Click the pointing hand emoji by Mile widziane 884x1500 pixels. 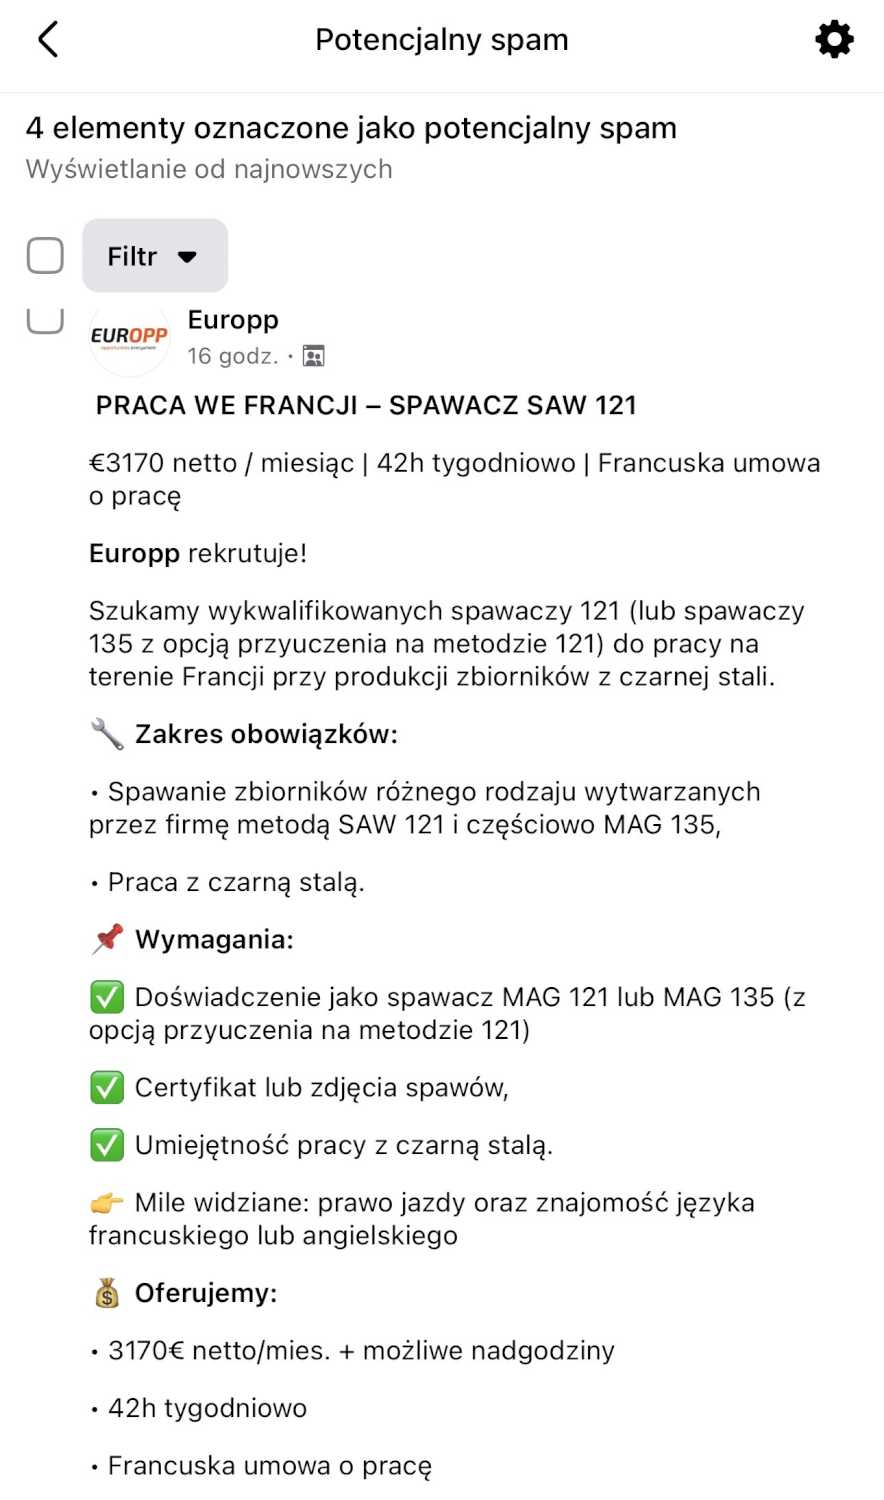click(x=107, y=1203)
